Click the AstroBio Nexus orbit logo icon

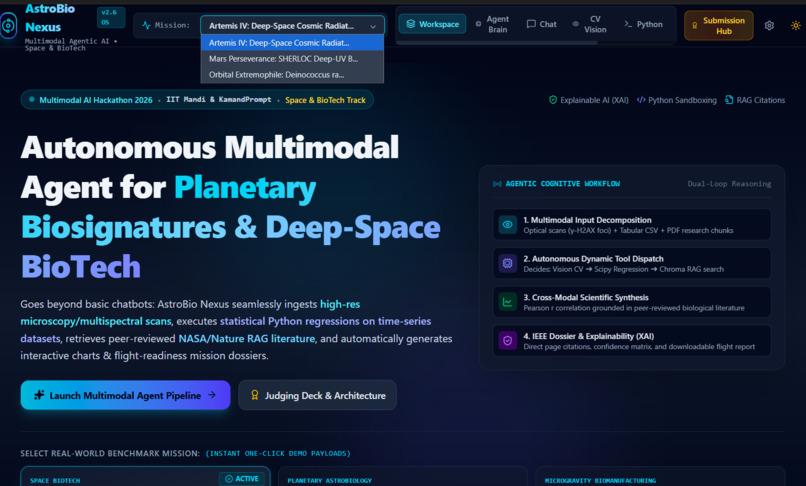click(8, 25)
